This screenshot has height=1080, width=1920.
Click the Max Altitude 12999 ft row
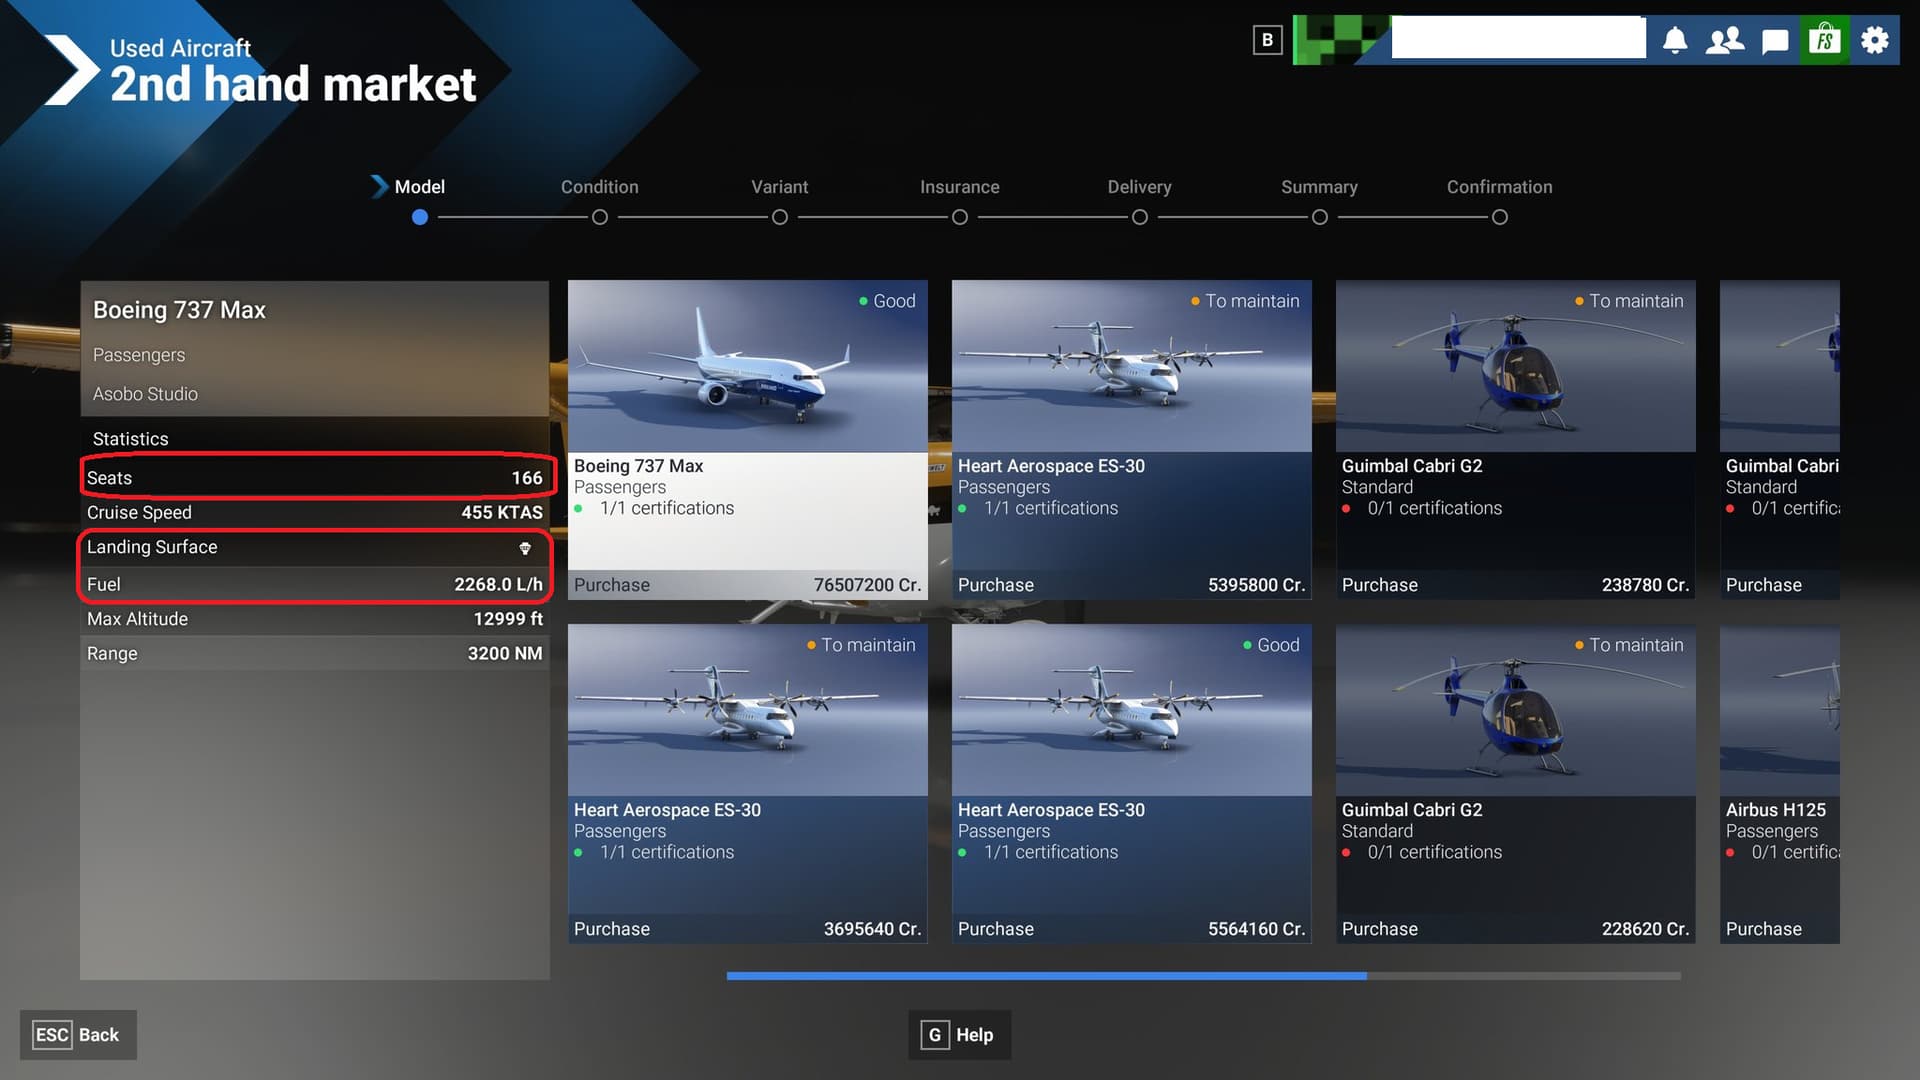pyautogui.click(x=315, y=619)
